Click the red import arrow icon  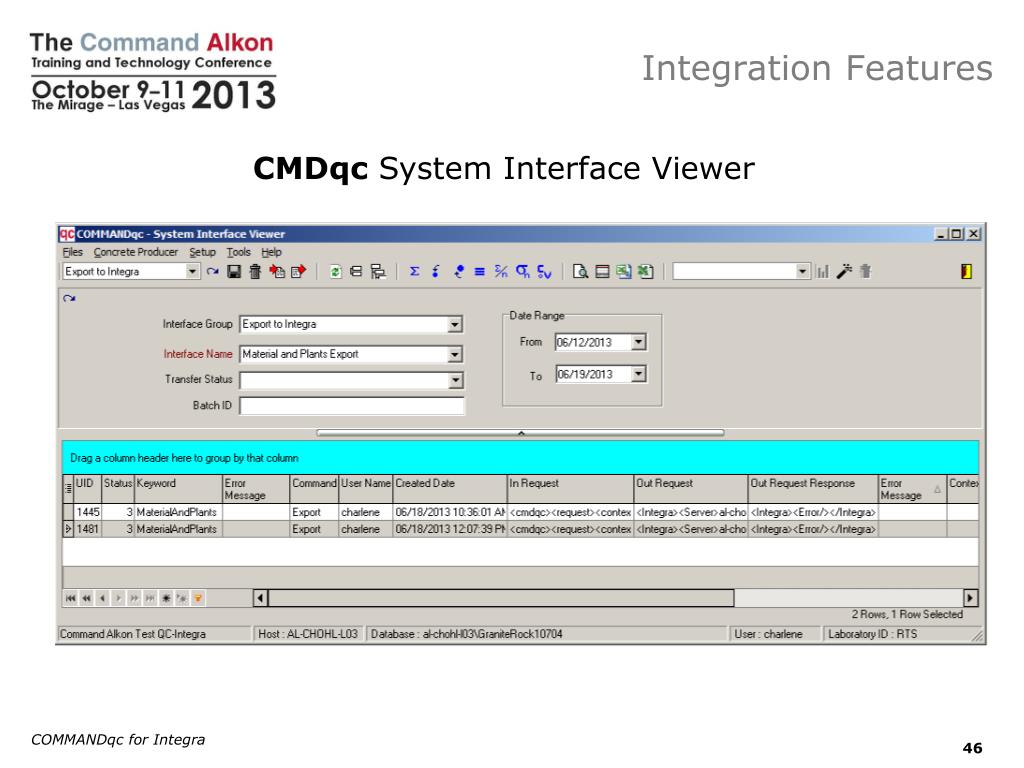point(277,272)
